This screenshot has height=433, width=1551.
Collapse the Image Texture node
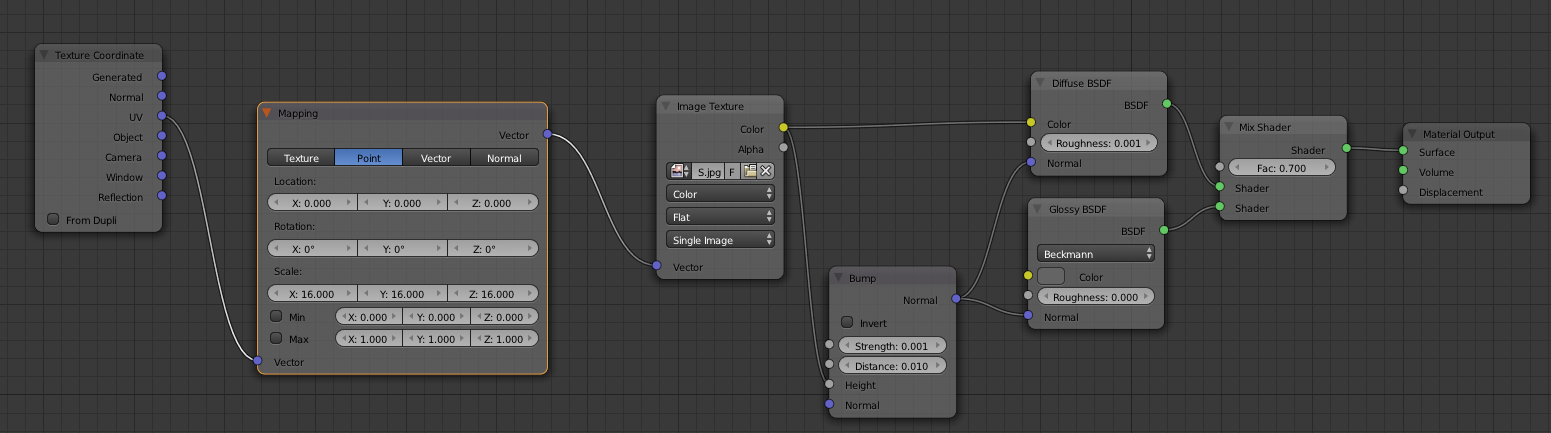tap(667, 106)
